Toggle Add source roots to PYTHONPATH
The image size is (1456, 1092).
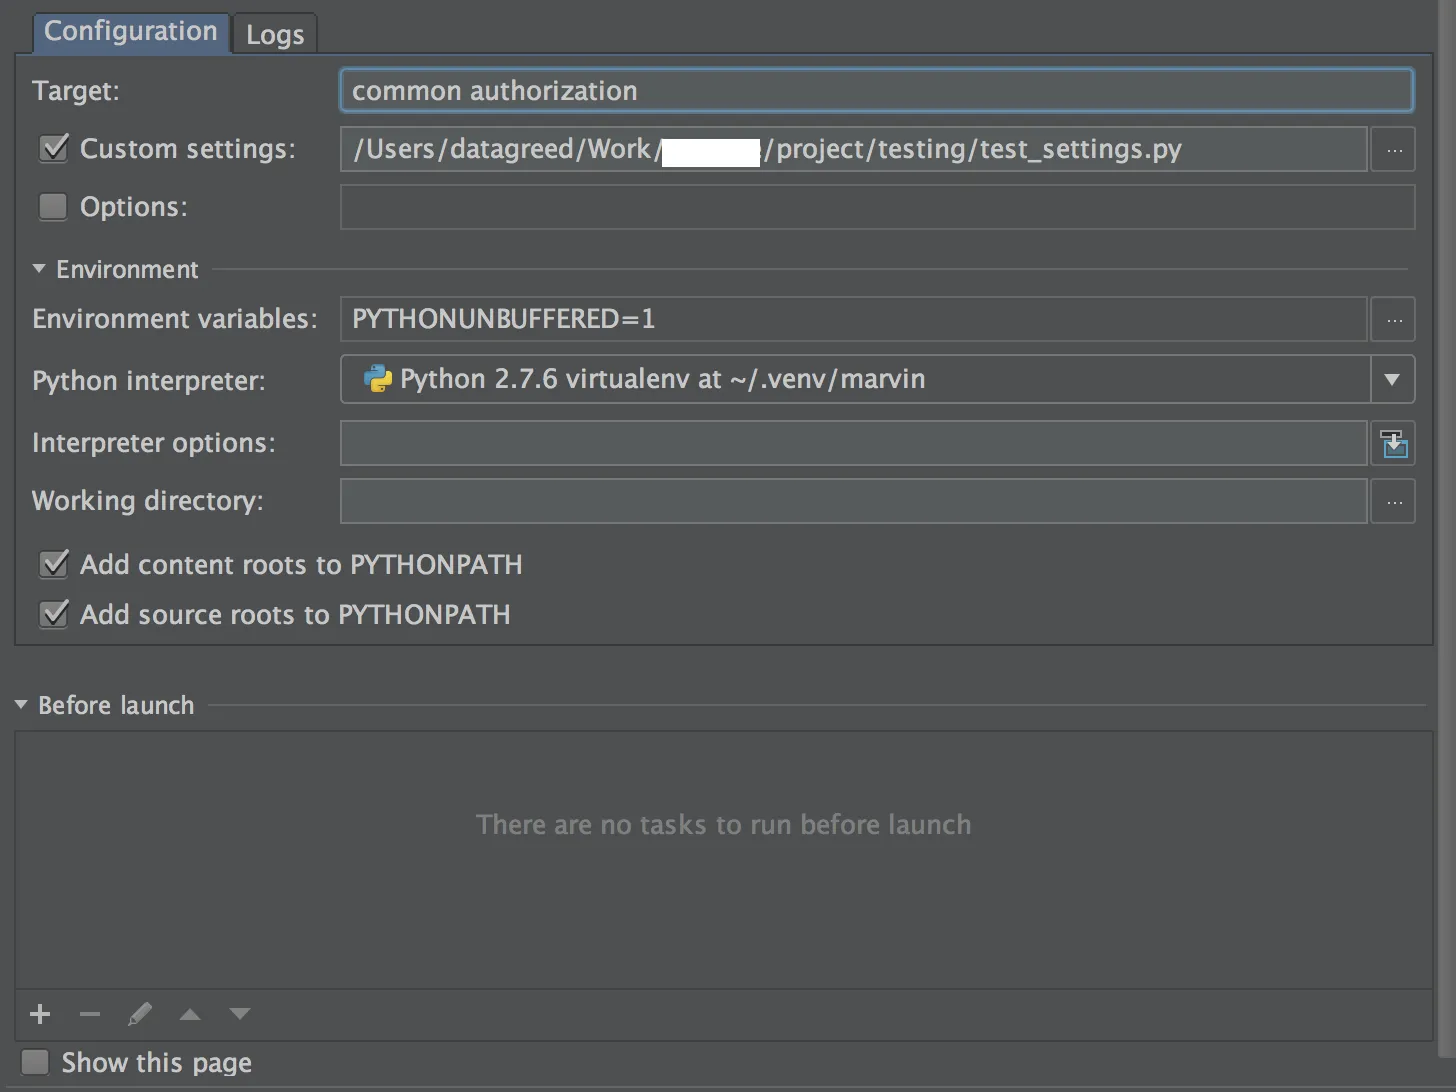(x=54, y=614)
